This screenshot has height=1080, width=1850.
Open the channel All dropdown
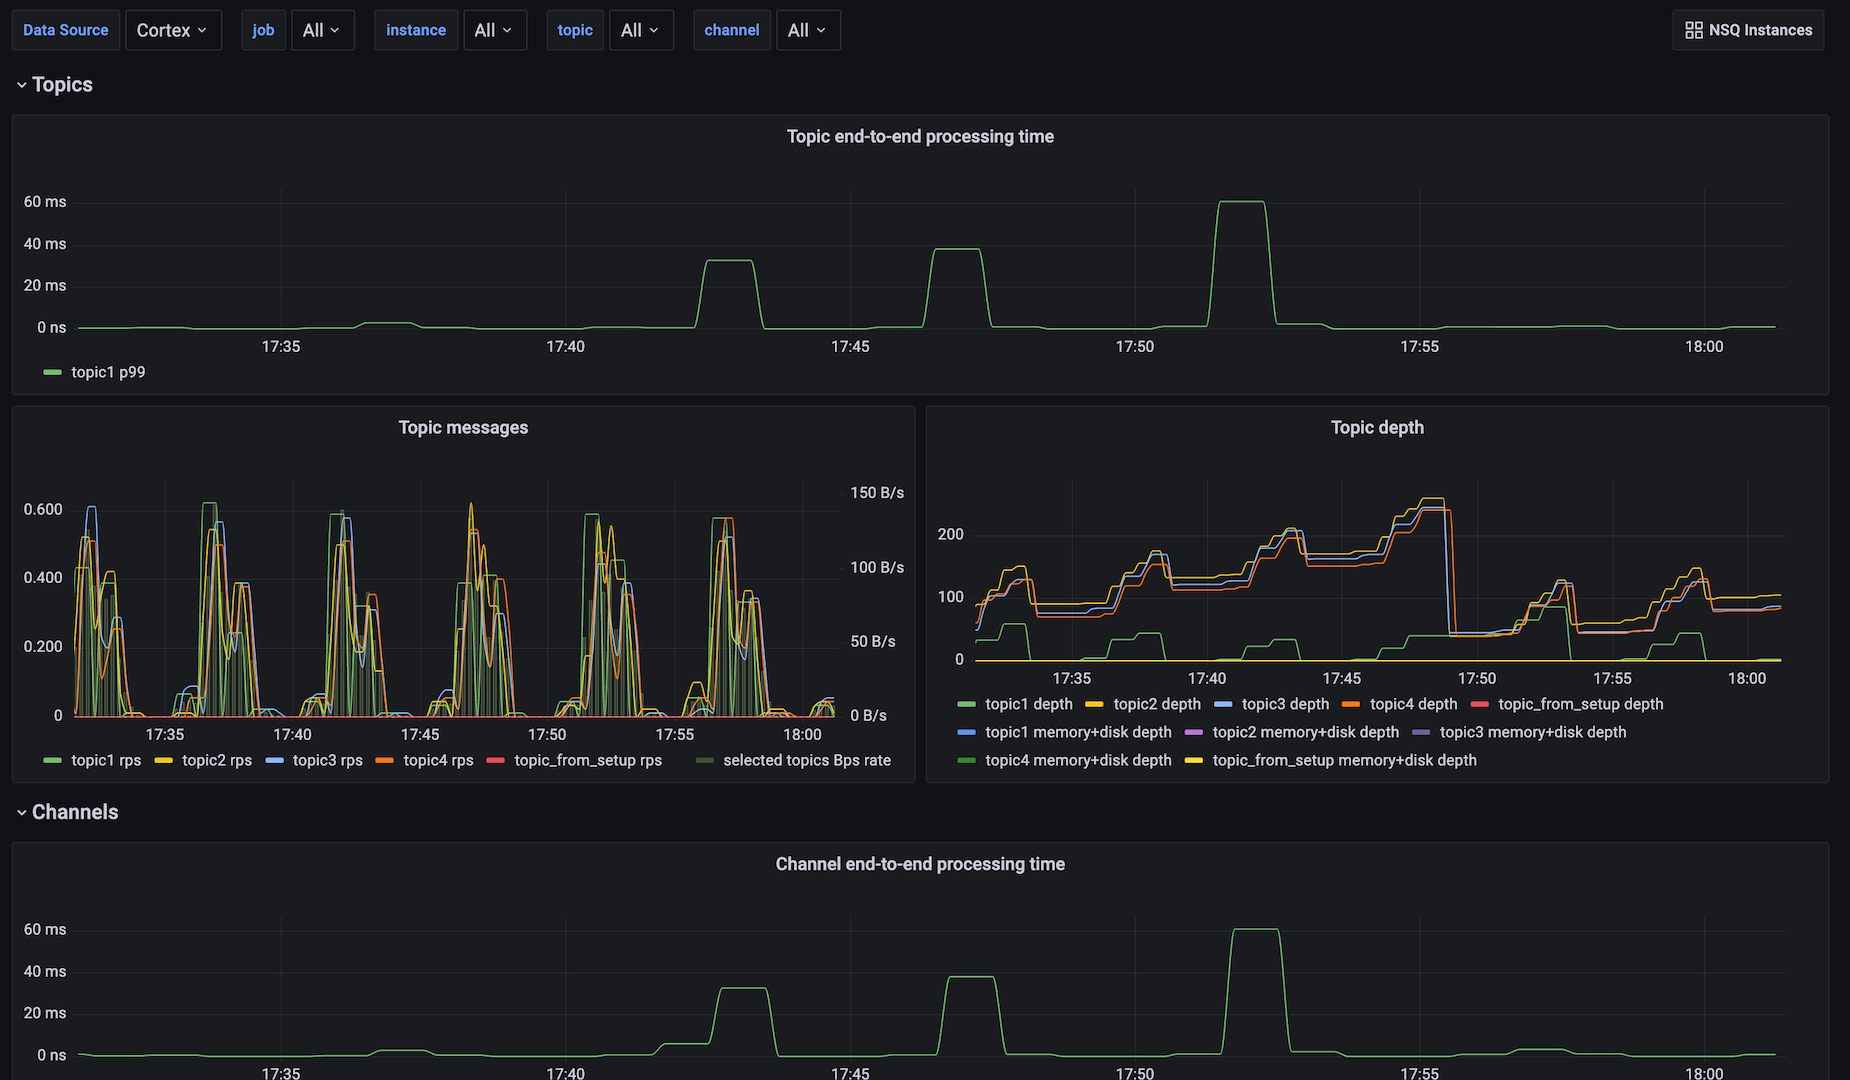(808, 30)
